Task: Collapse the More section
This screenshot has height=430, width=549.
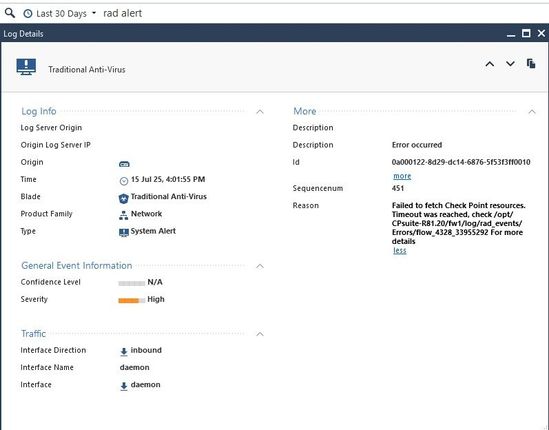Action: pos(532,112)
